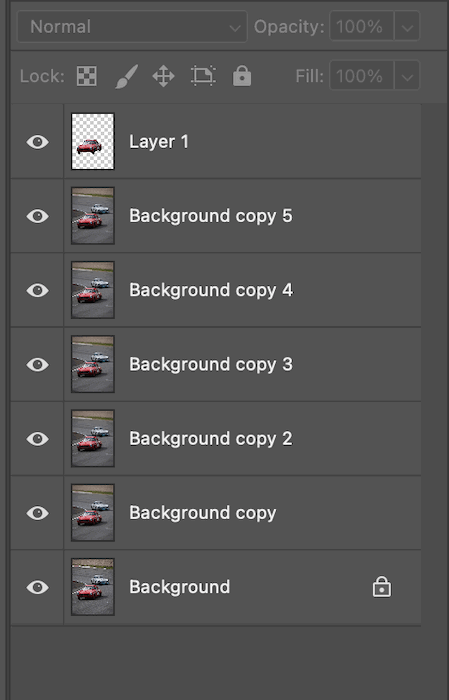Click the lock transparent pixels icon
Viewport: 449px width, 700px height.
[87, 76]
